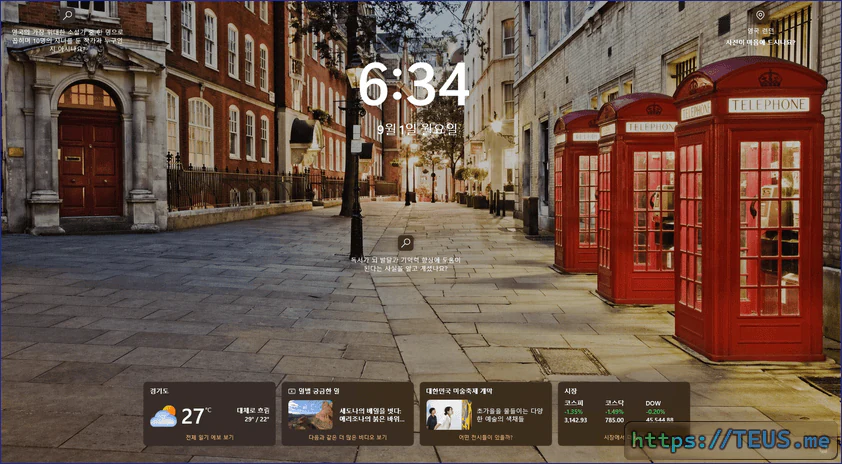The width and height of the screenshot is (842, 464).
Task: Click 다음과 같은 더 많은 비디오 보기
Action: 347,437
